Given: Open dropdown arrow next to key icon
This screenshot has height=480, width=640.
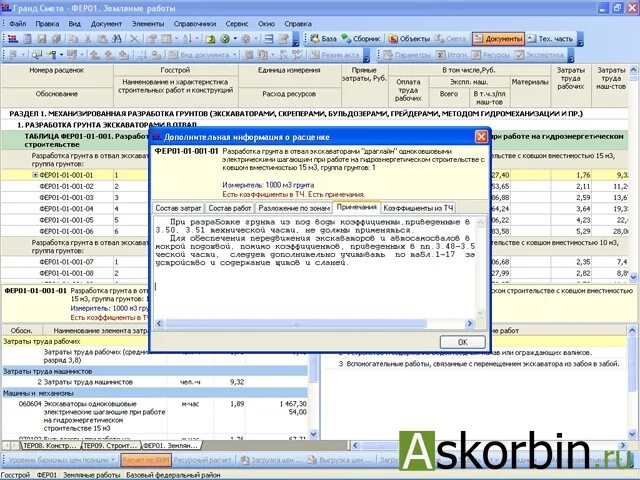Looking at the screenshot, I should [61, 55].
